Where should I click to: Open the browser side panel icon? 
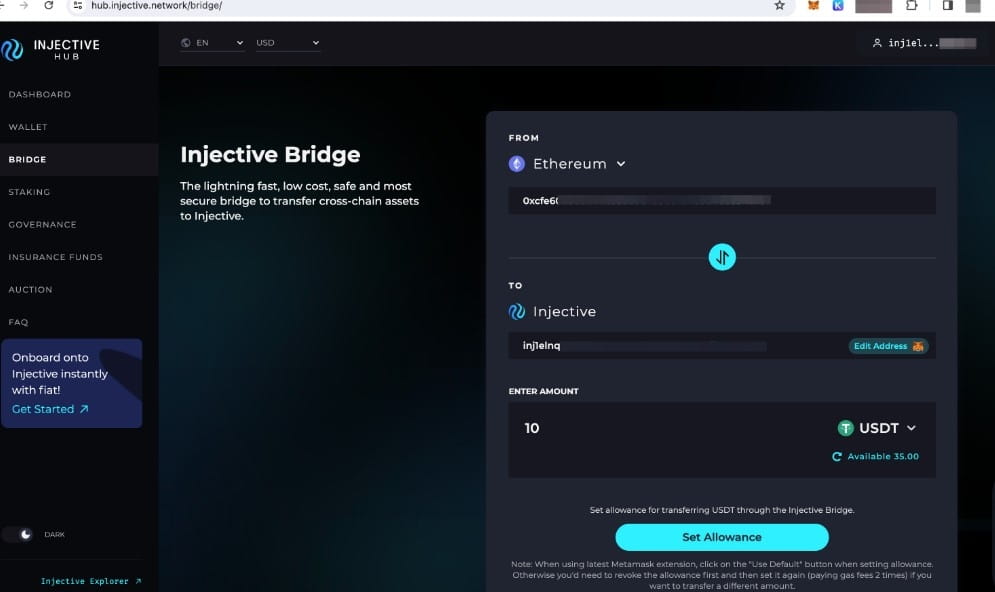tap(947, 6)
